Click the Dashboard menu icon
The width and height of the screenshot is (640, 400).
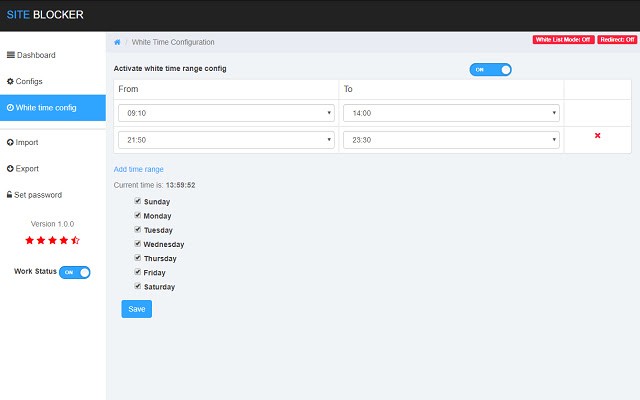tap(11, 55)
